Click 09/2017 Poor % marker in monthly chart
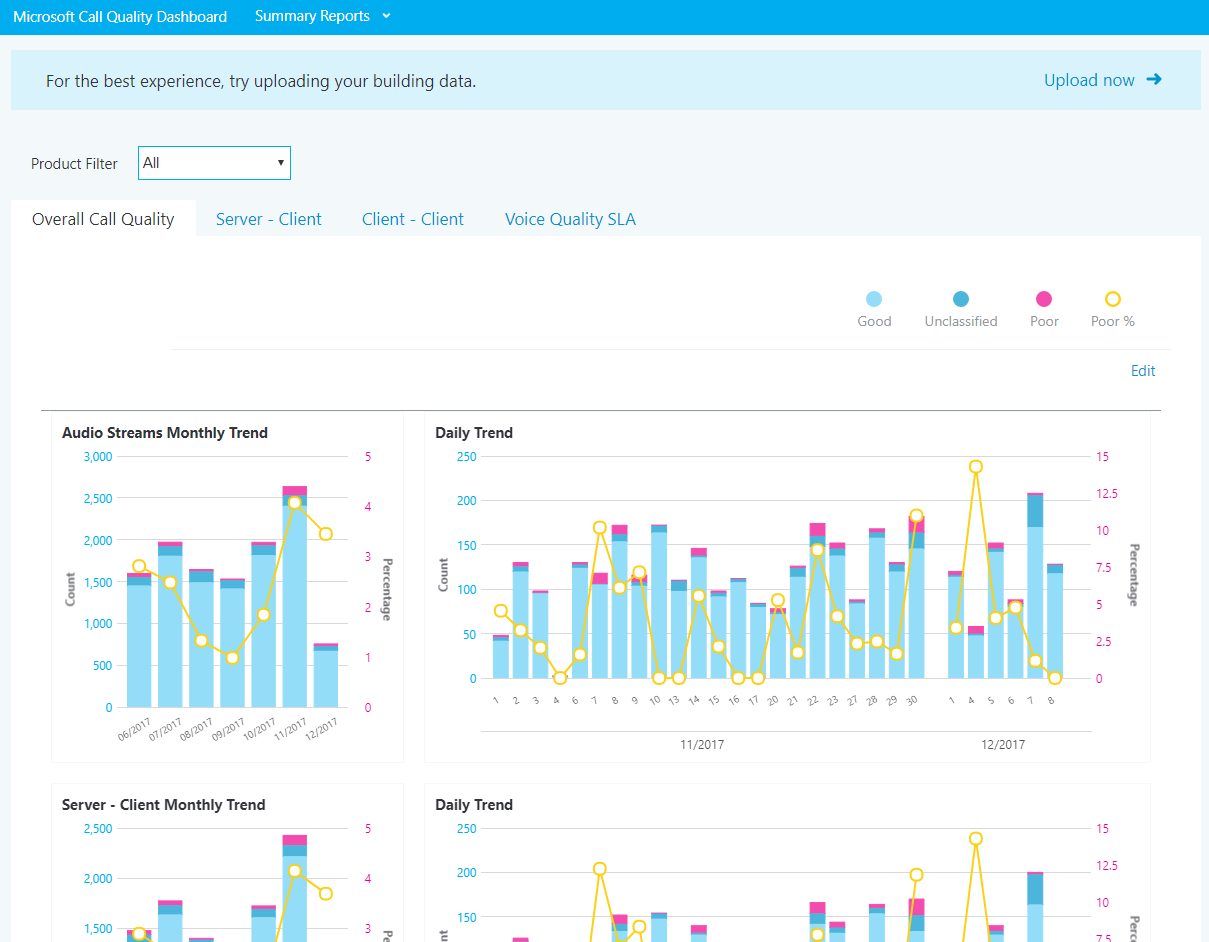 (232, 658)
